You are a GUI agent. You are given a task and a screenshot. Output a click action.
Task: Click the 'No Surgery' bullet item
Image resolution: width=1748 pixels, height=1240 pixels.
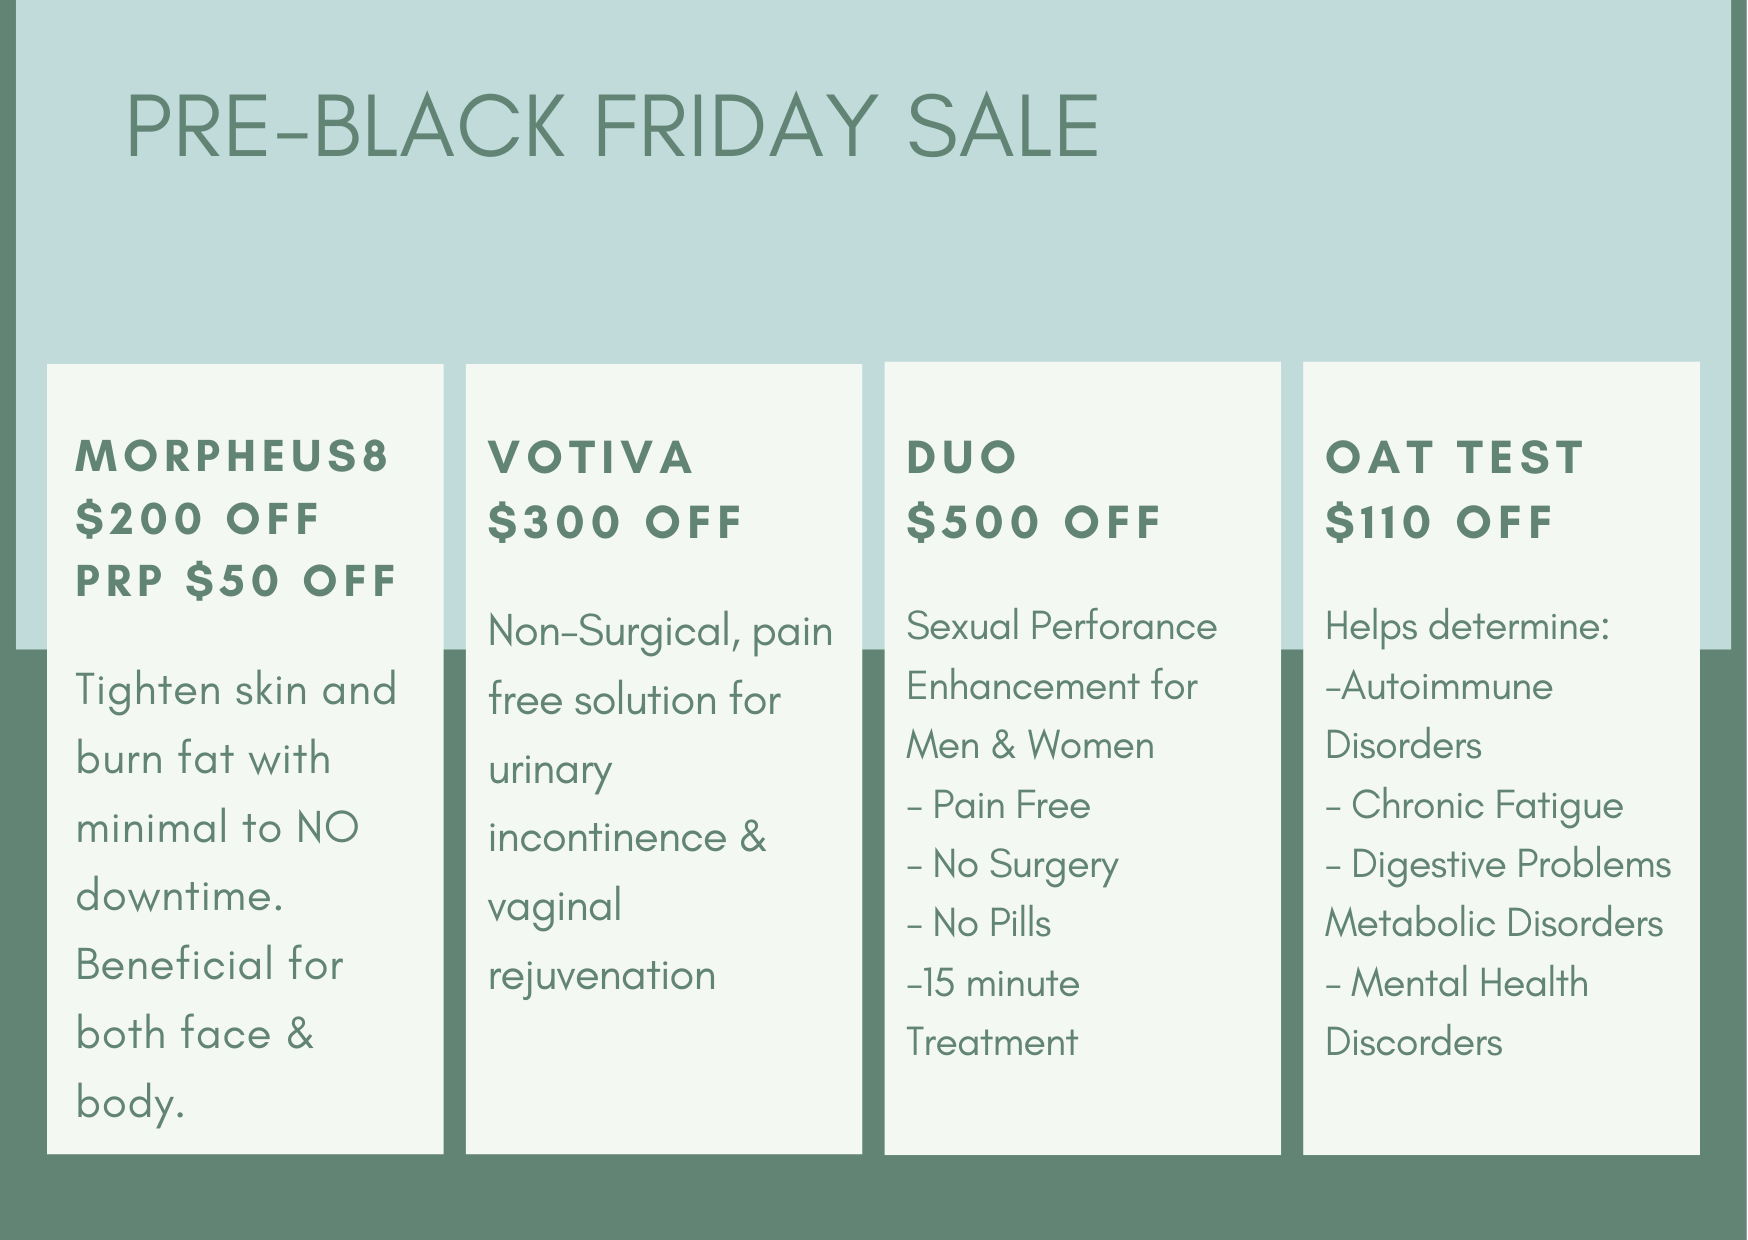coord(1012,865)
